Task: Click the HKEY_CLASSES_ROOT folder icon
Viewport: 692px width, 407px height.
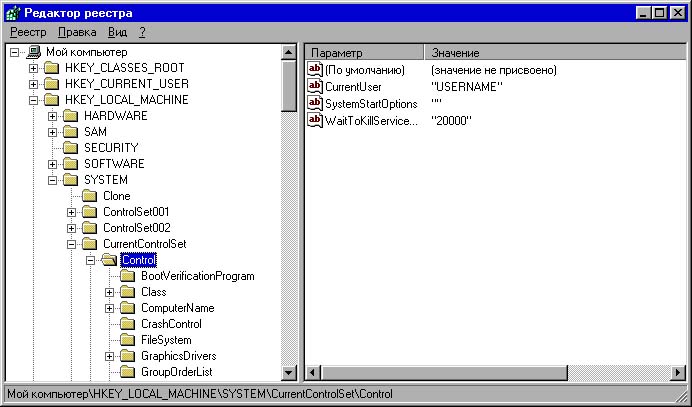Action: (51, 68)
